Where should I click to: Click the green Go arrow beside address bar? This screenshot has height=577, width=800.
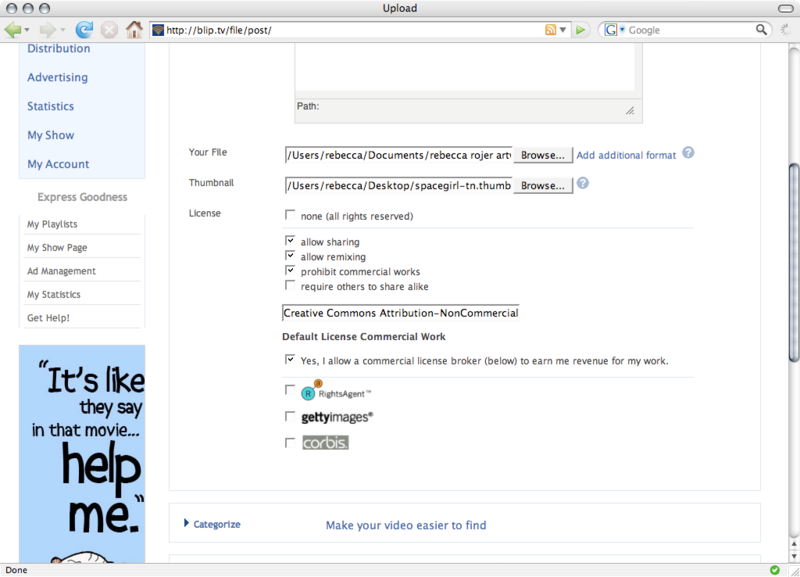(x=580, y=30)
